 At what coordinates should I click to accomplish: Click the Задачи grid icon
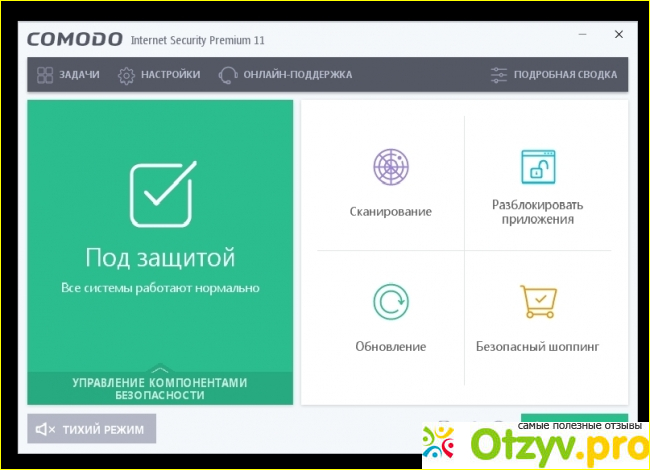(x=45, y=75)
